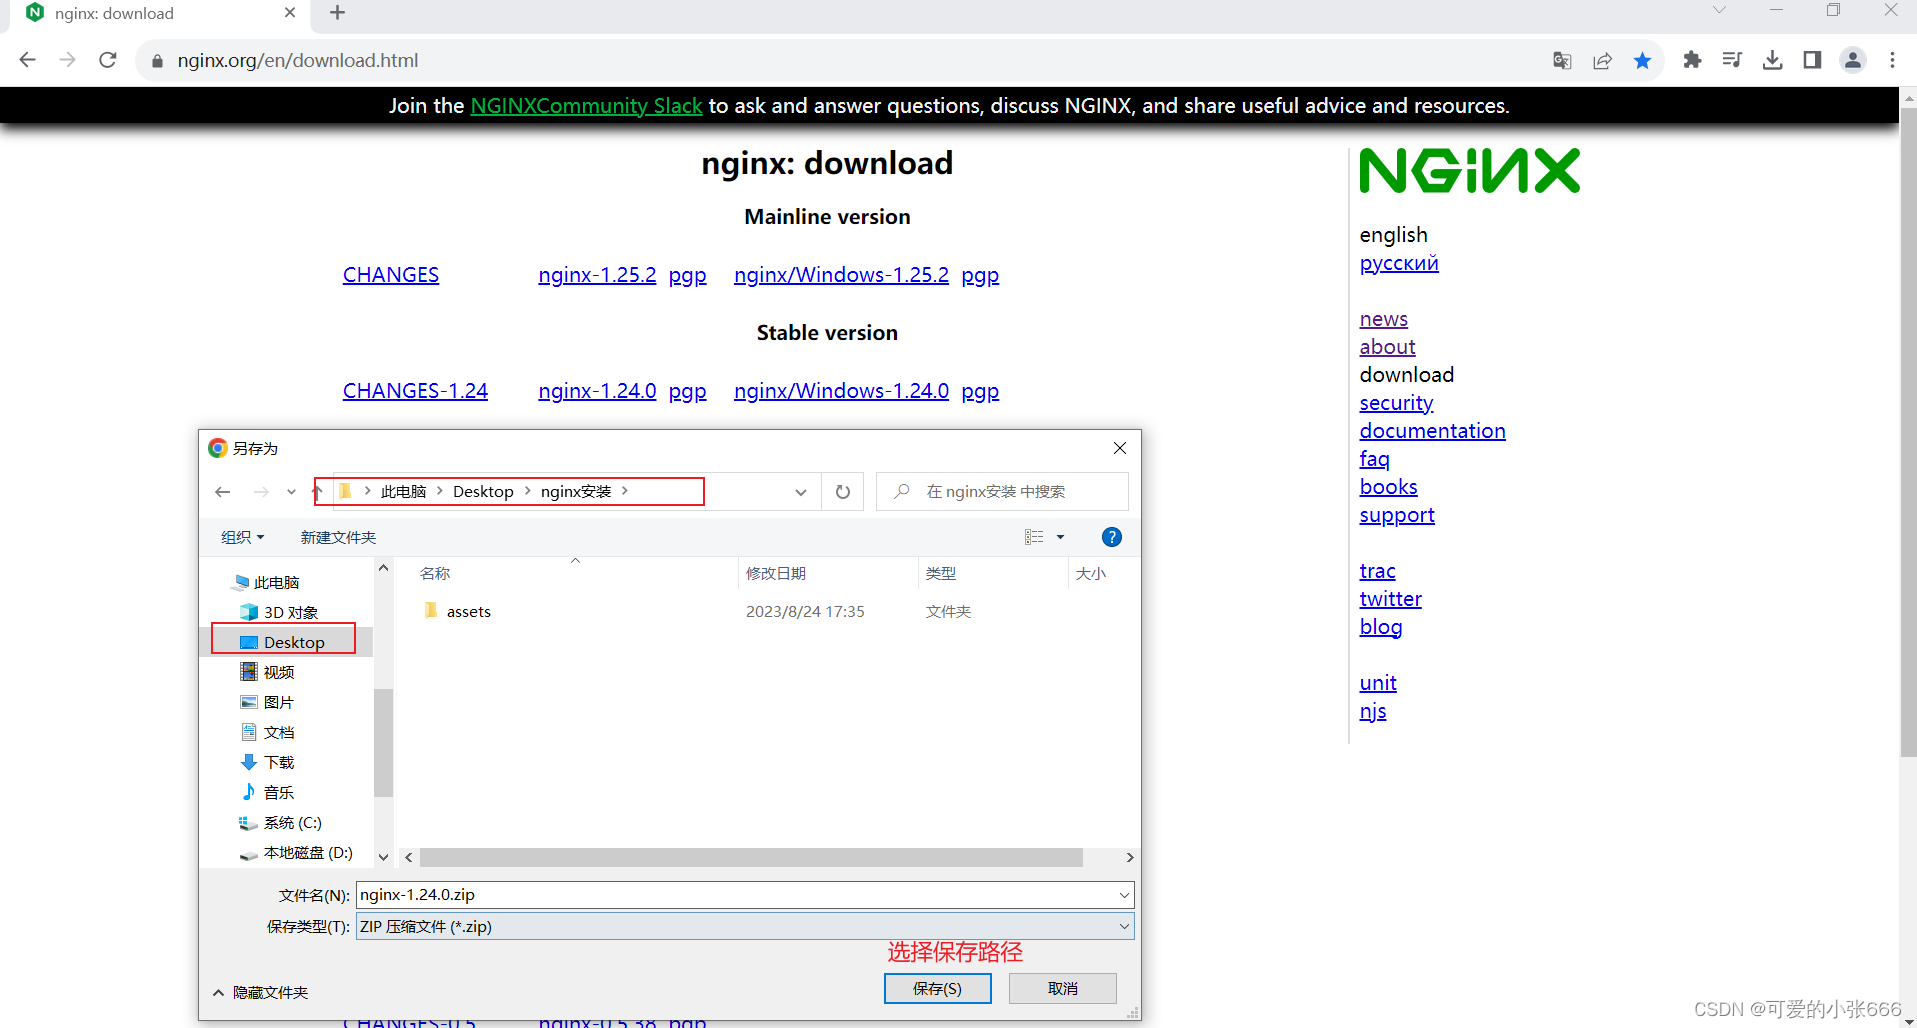
Task: Open Chrome downloads icon
Action: [1772, 60]
